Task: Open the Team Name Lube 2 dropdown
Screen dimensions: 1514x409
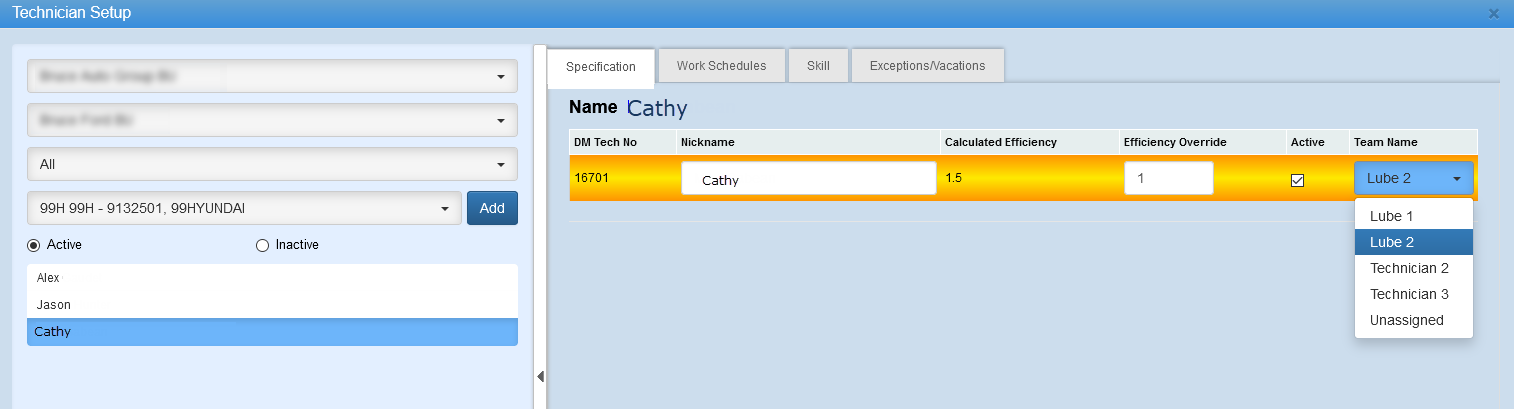Action: pyautogui.click(x=1413, y=179)
